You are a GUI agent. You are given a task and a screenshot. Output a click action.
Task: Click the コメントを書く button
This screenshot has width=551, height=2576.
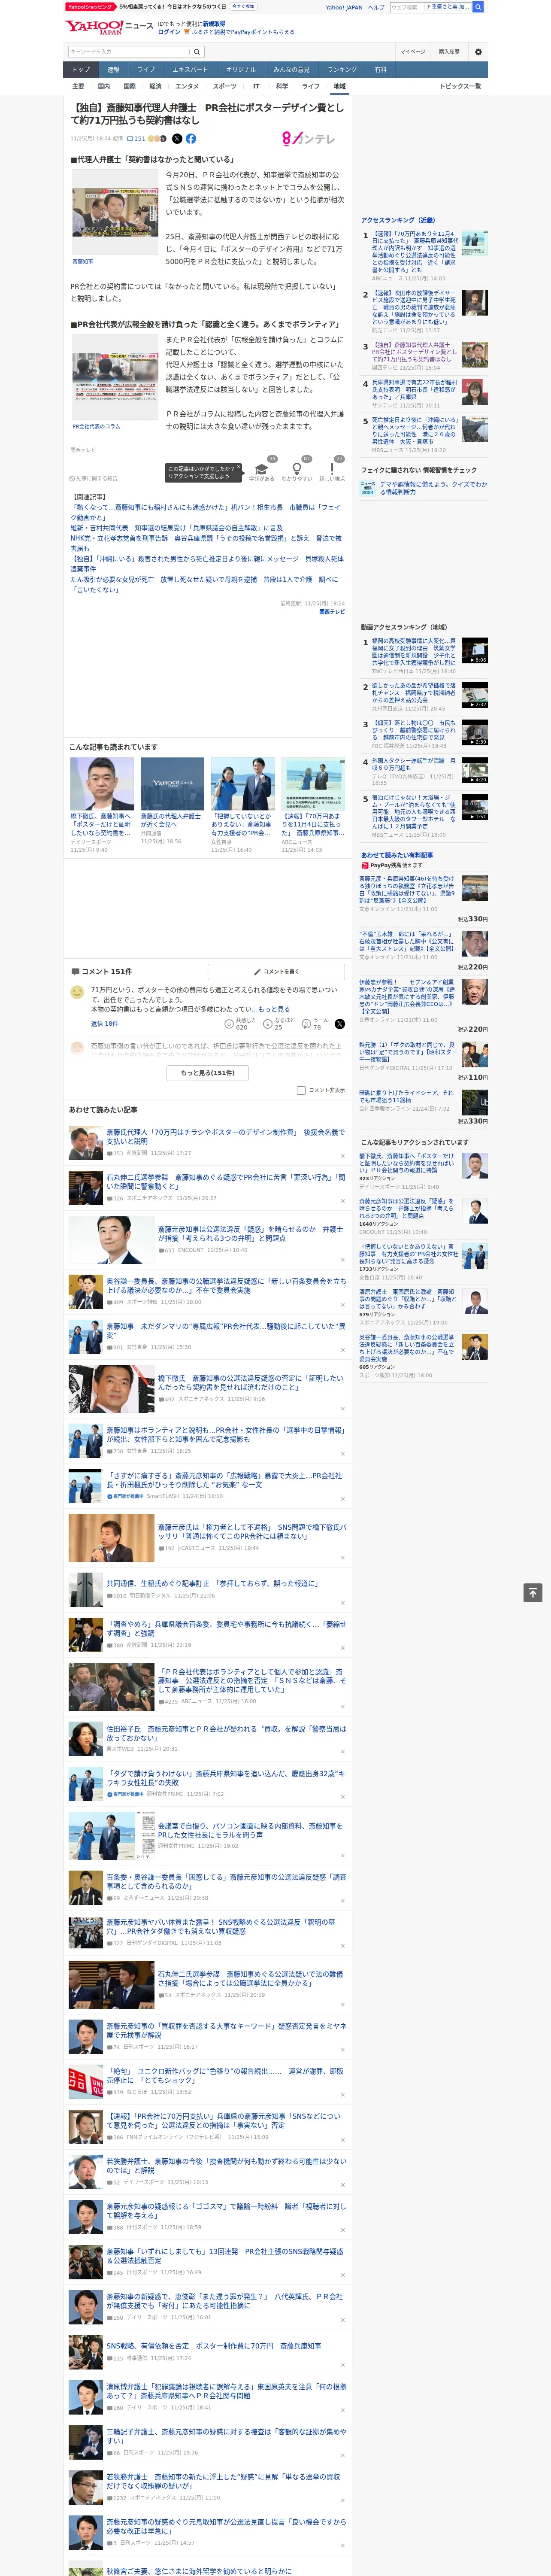(x=276, y=971)
